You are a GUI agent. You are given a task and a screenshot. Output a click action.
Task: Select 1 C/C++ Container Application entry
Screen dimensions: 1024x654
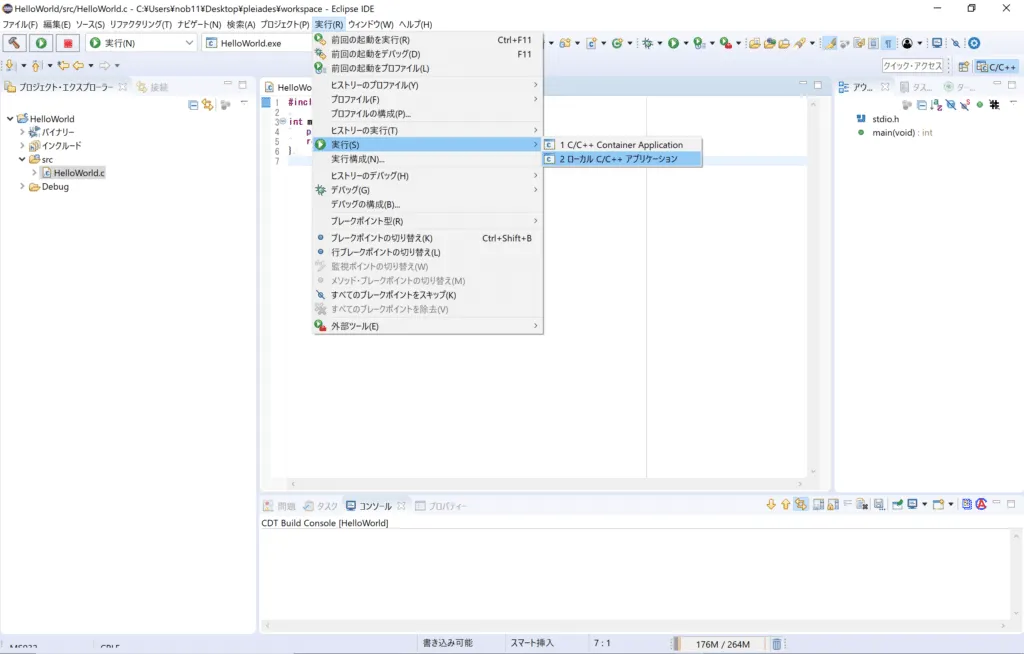(622, 145)
